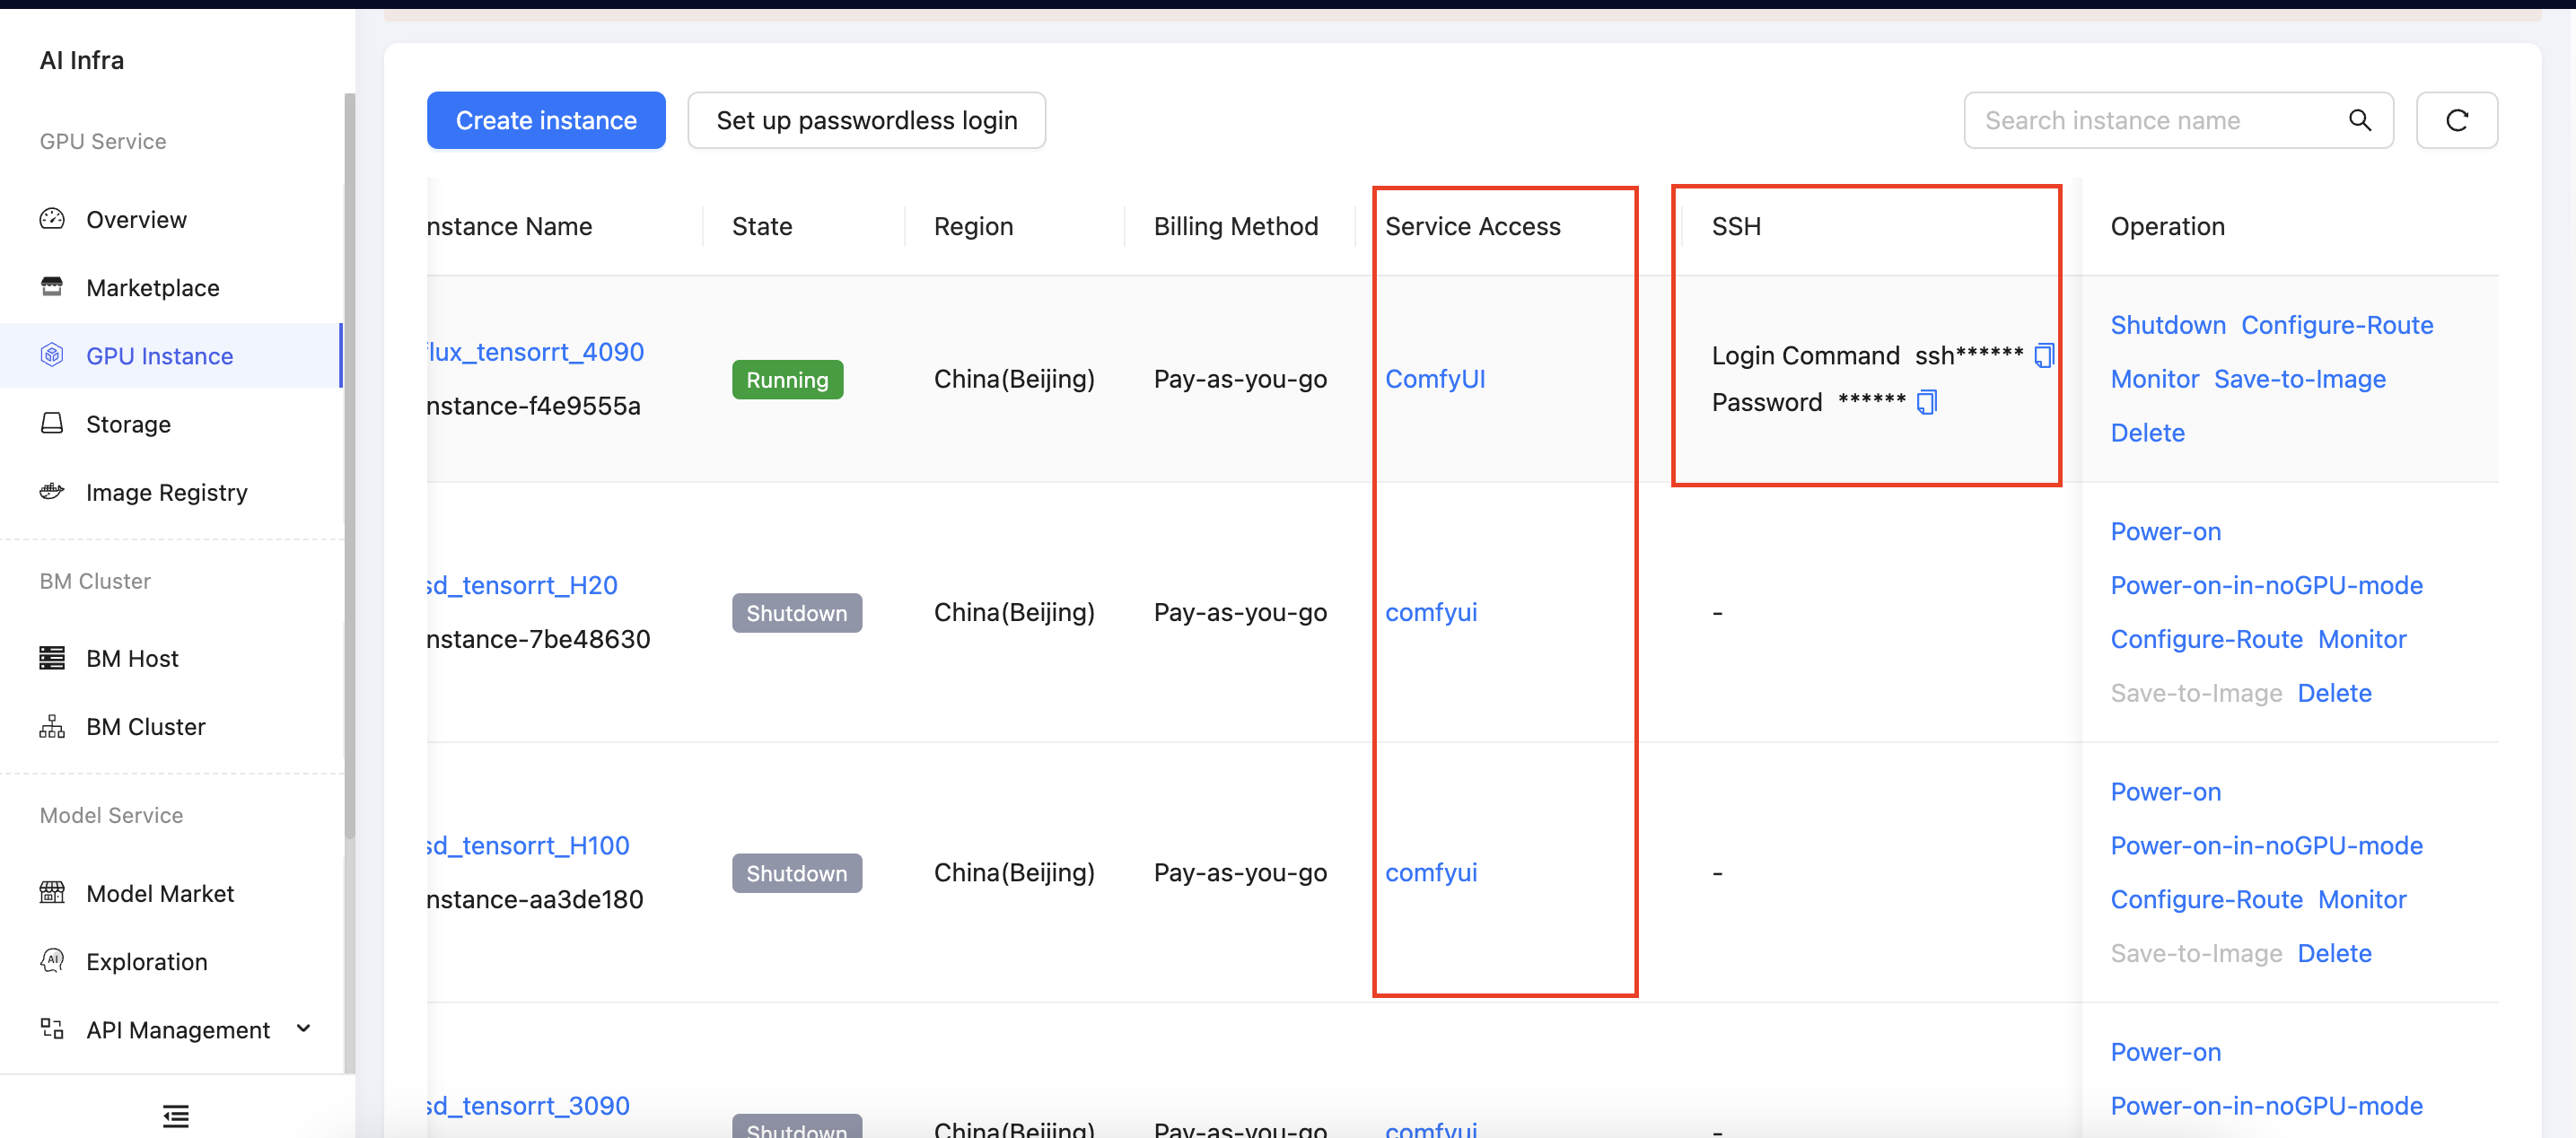Screen dimensions: 2576x1138
Task: Open the sd_tensorrt_3090 instance link
Action: point(528,1105)
